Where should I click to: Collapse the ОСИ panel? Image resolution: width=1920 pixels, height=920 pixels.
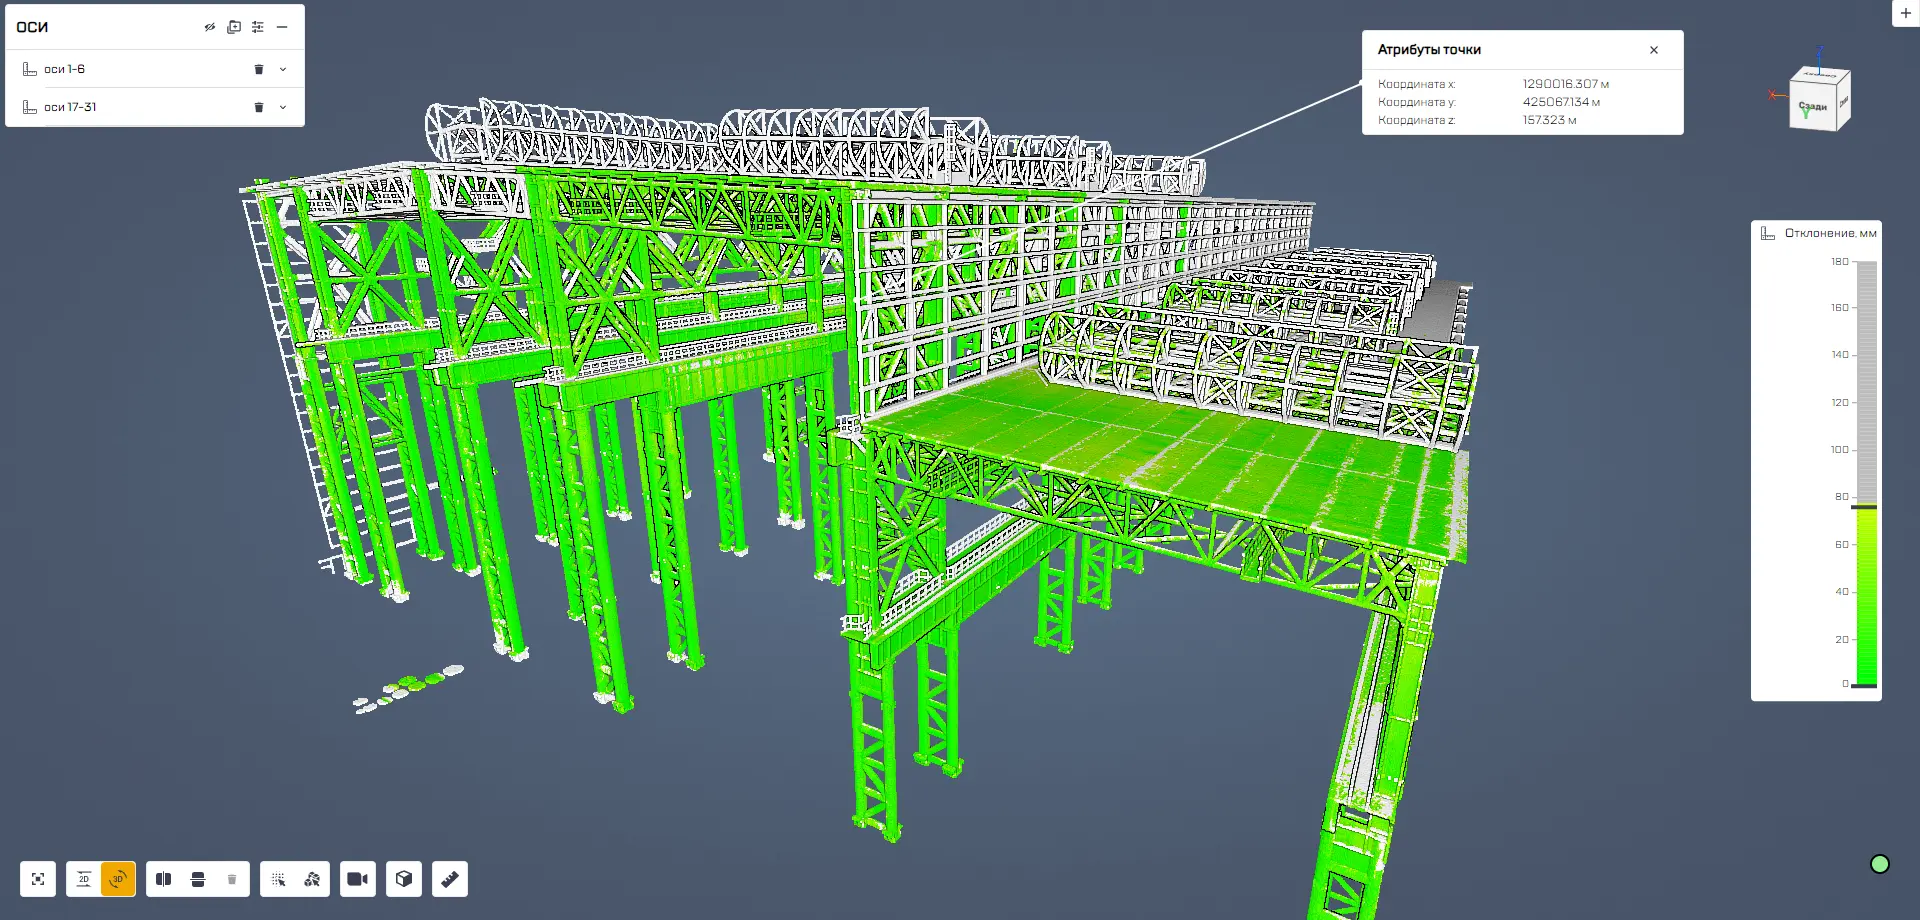pyautogui.click(x=282, y=27)
